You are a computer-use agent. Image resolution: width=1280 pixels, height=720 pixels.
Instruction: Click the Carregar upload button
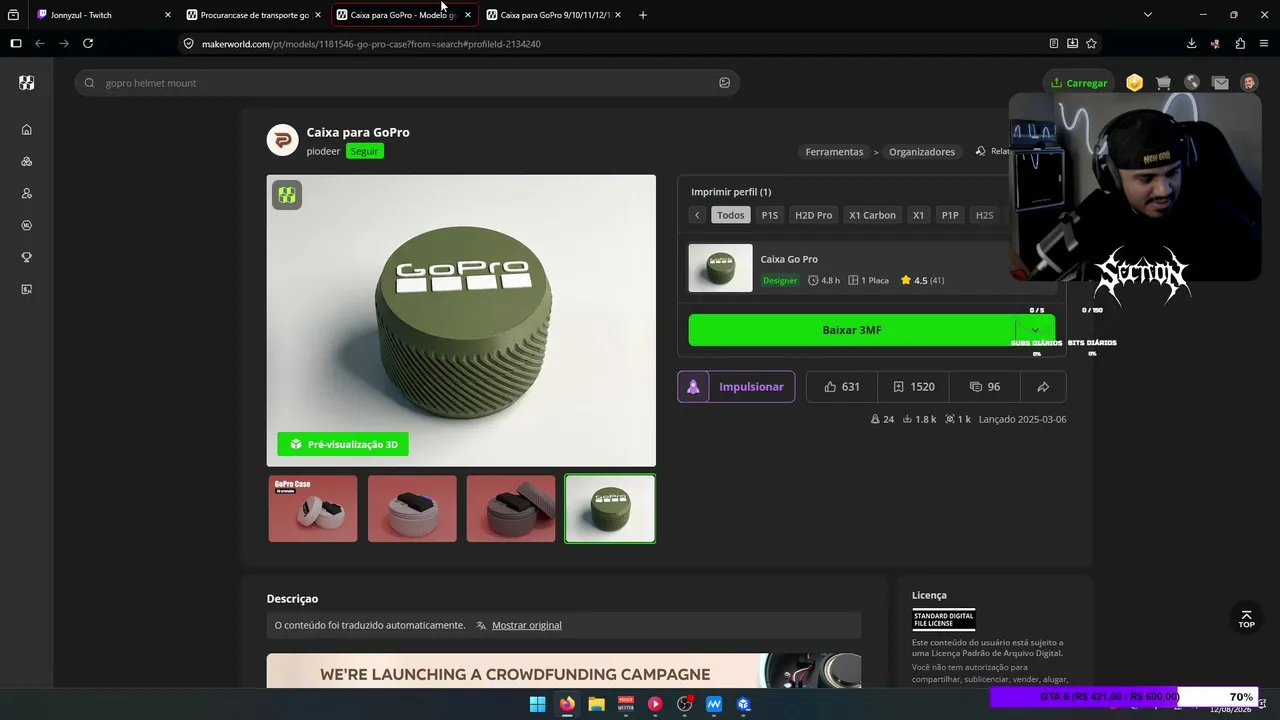[x=1079, y=83]
